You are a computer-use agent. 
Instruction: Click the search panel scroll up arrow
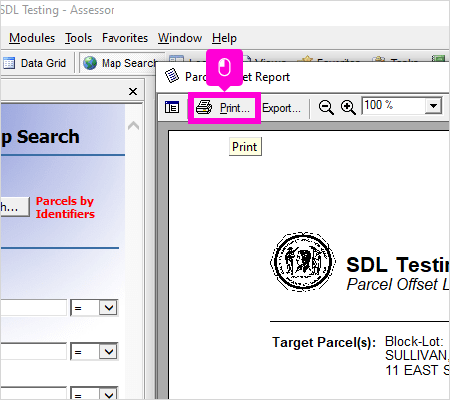coord(134,126)
